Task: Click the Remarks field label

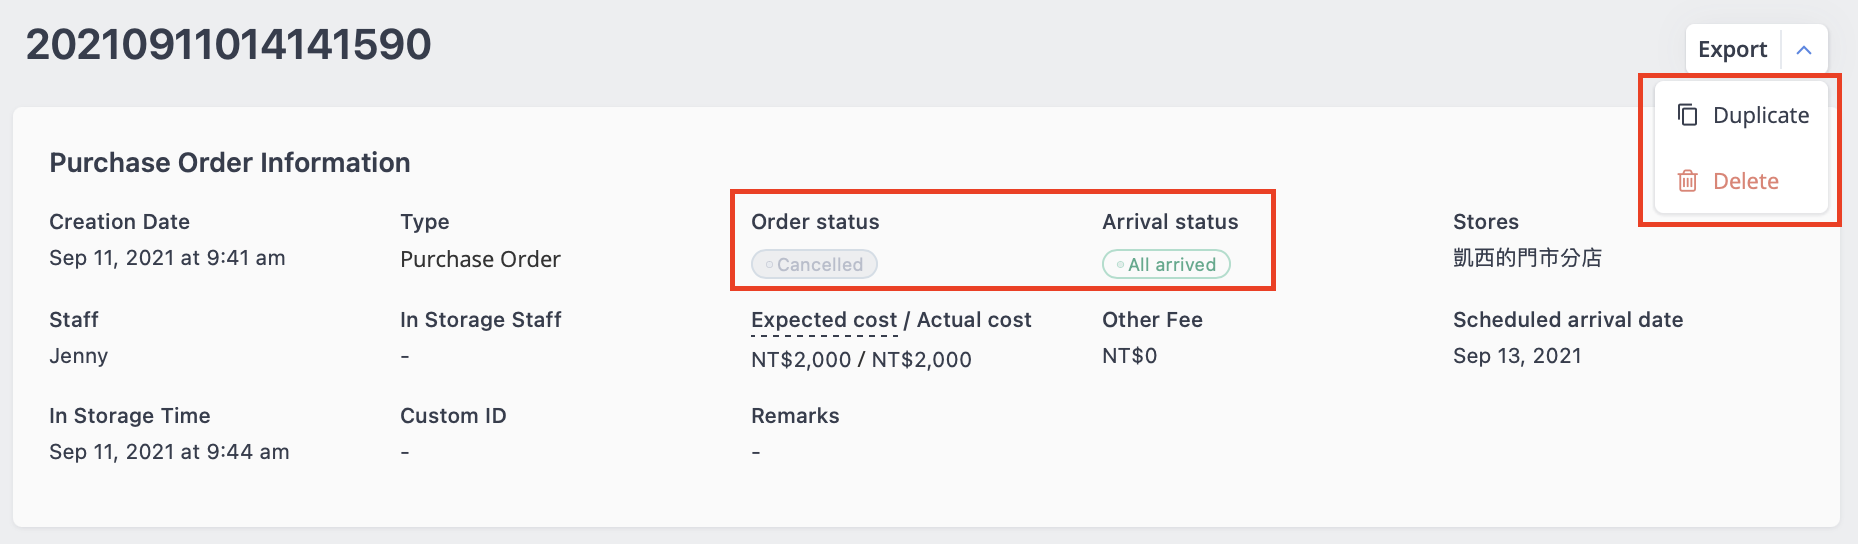Action: tap(795, 416)
